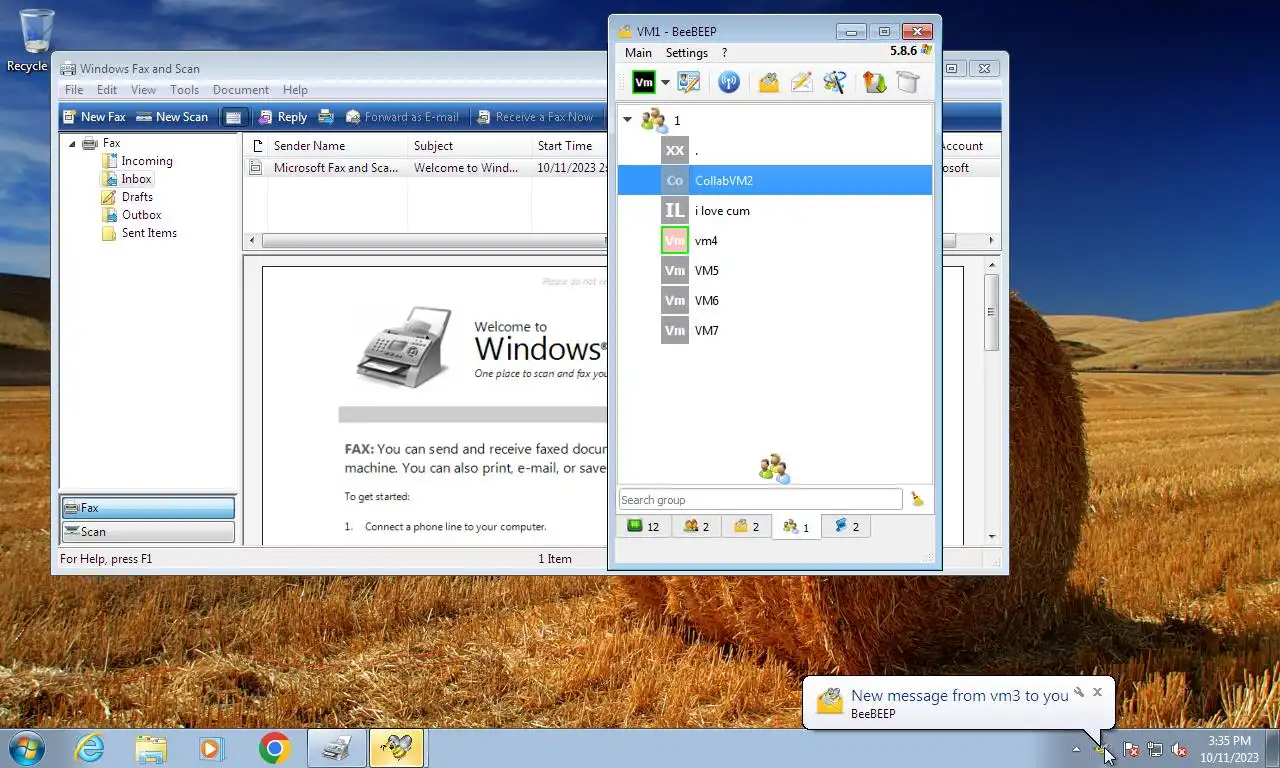Open Help menu in Windows Fax and Scan
The height and width of the screenshot is (768, 1280).
295,90
